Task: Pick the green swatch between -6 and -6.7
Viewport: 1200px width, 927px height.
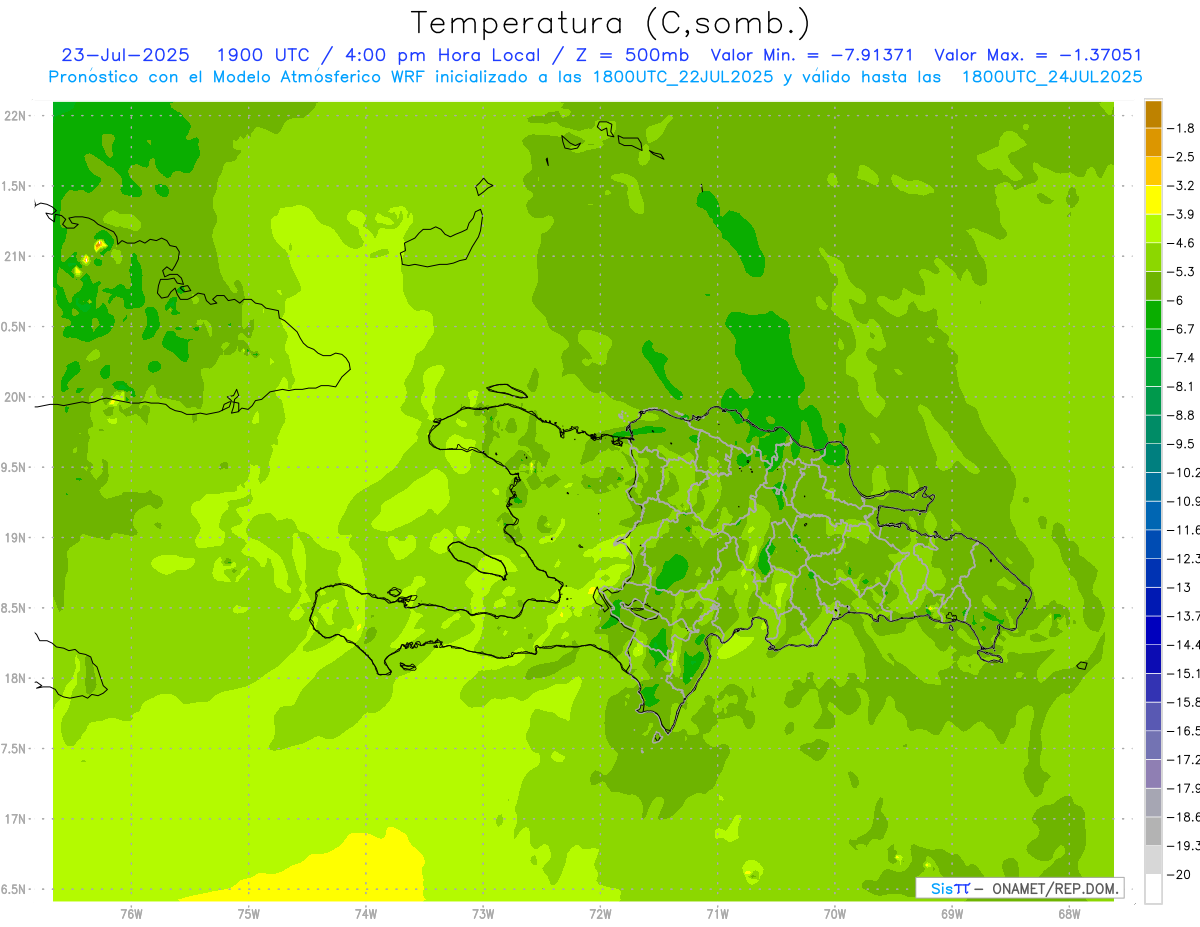Action: tap(1153, 314)
